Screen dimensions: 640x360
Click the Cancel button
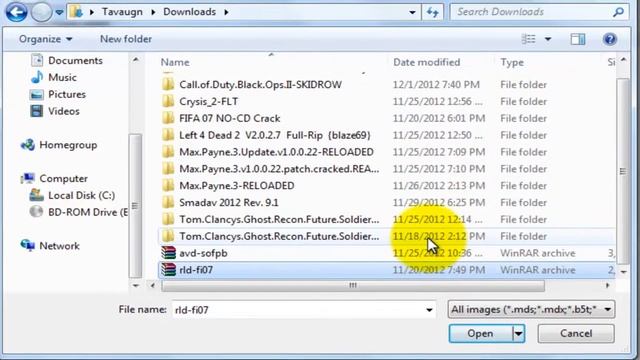[576, 334]
